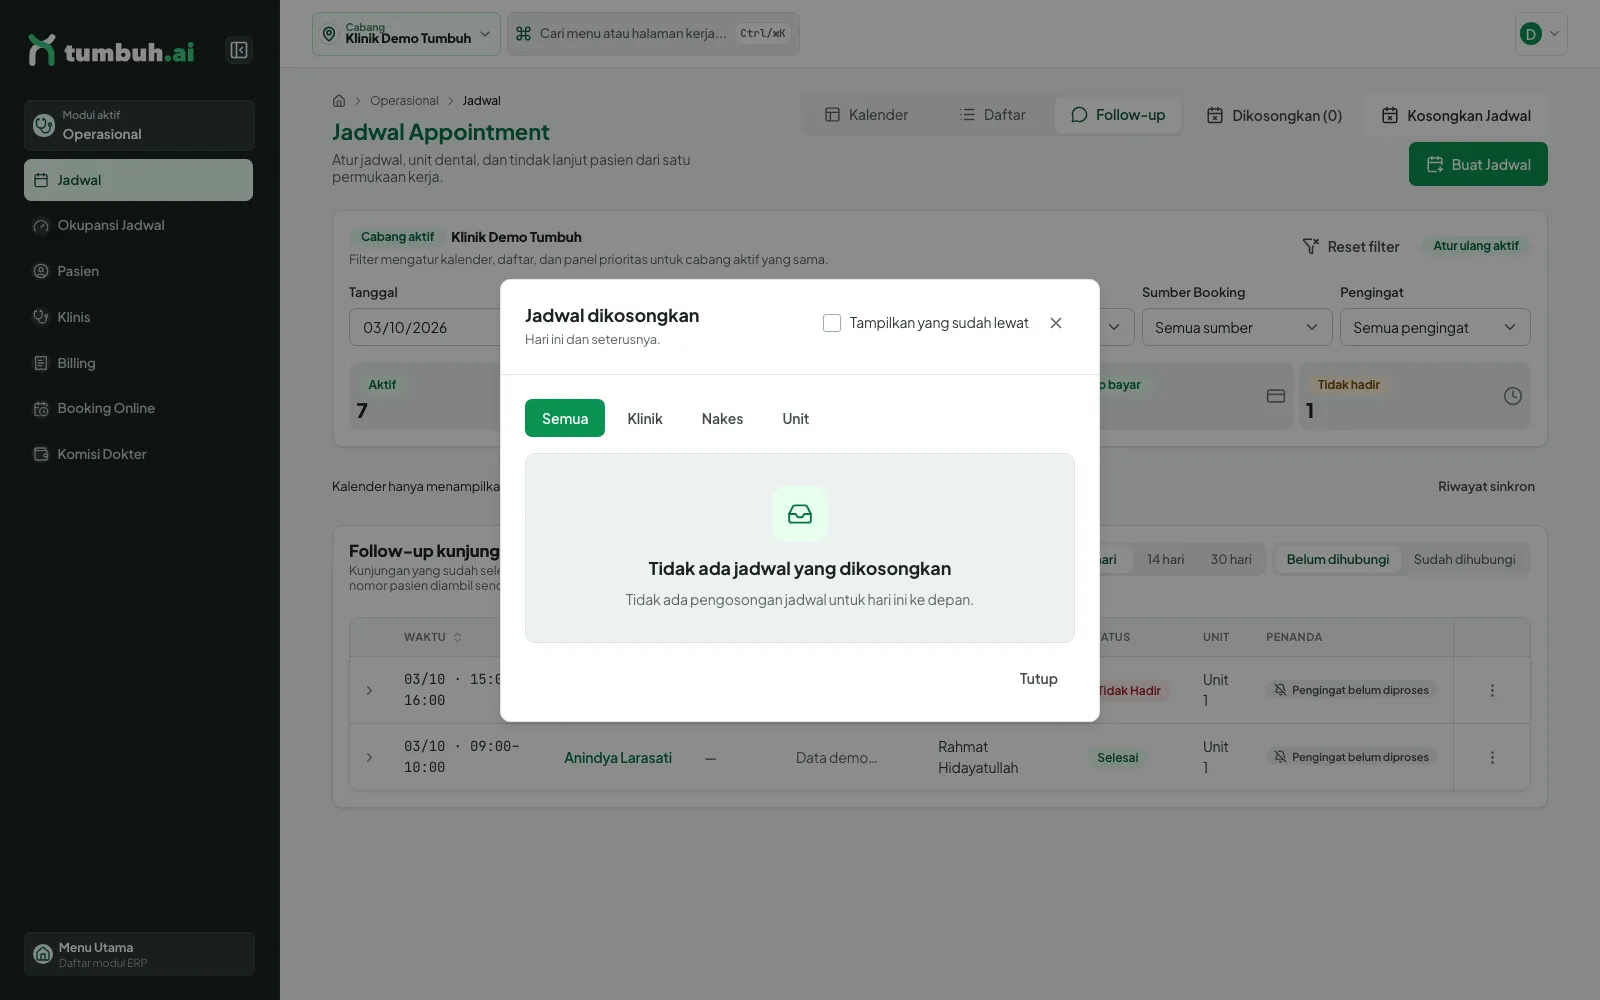Click the Rahmat Hidayatullah cell

tap(978, 757)
